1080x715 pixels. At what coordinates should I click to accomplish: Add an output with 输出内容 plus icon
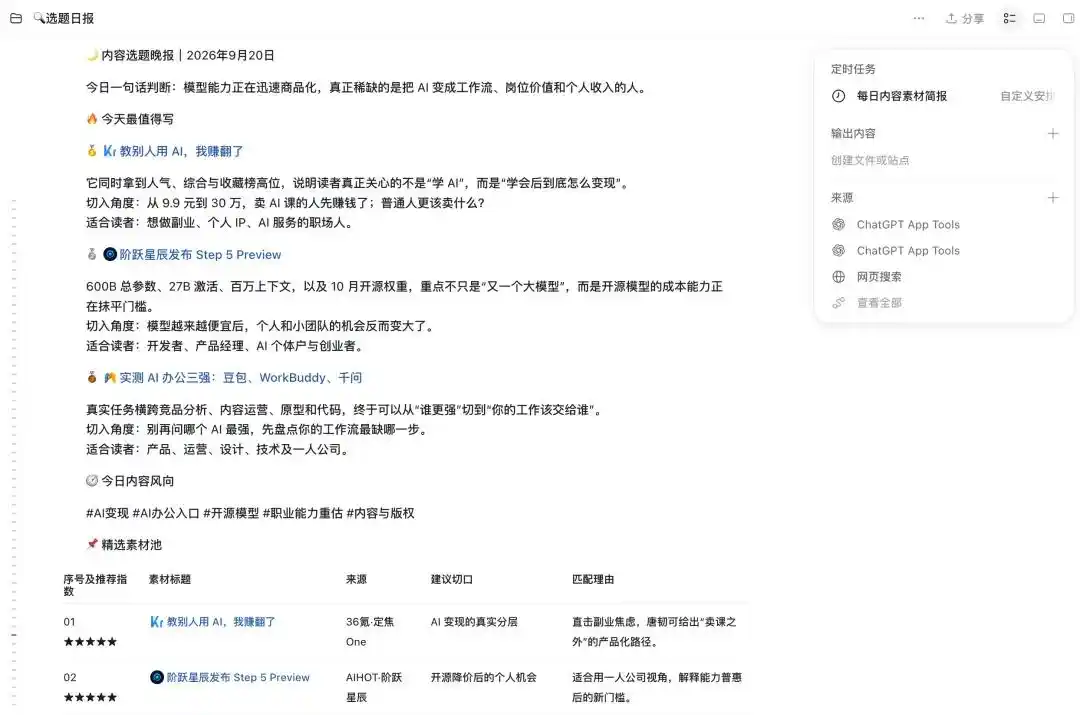click(1052, 134)
